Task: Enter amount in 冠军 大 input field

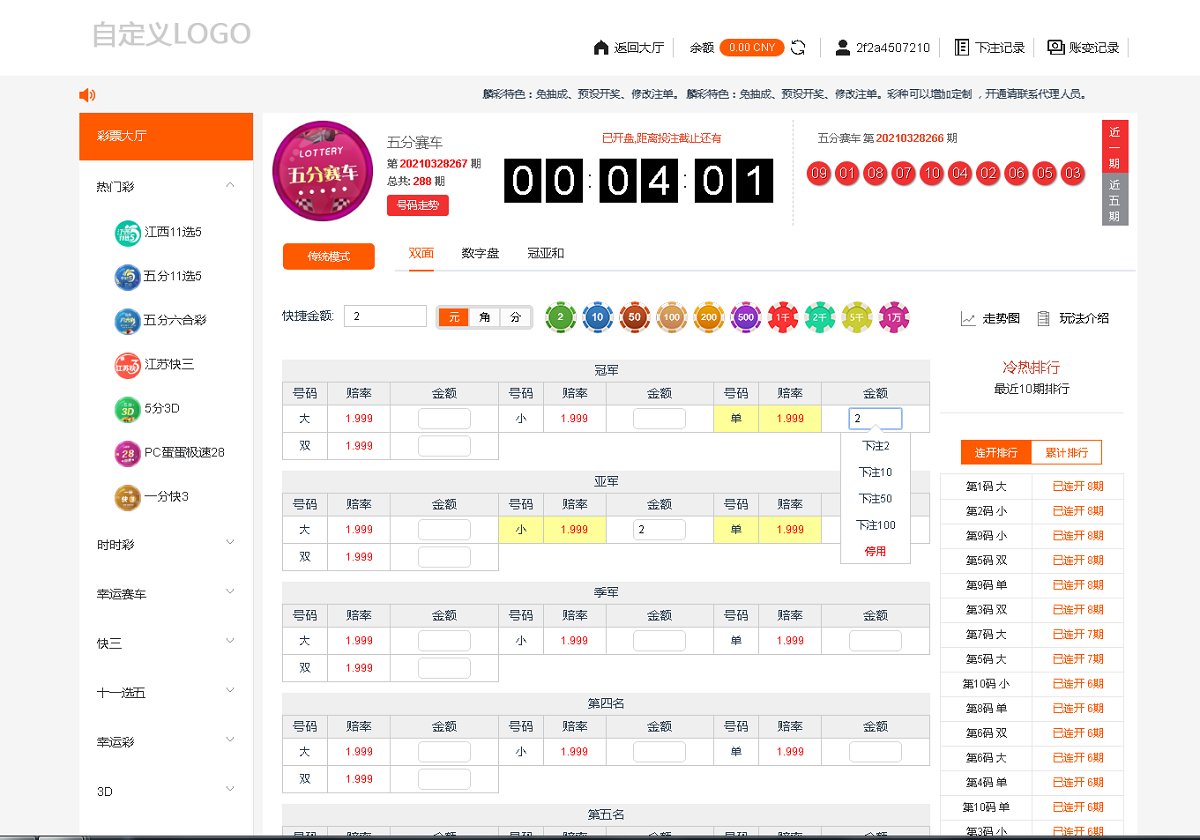Action: click(x=443, y=418)
